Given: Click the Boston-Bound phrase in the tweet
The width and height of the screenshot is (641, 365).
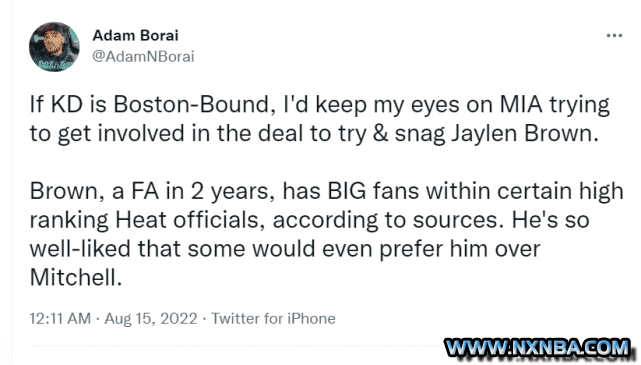Looking at the screenshot, I should tap(192, 105).
